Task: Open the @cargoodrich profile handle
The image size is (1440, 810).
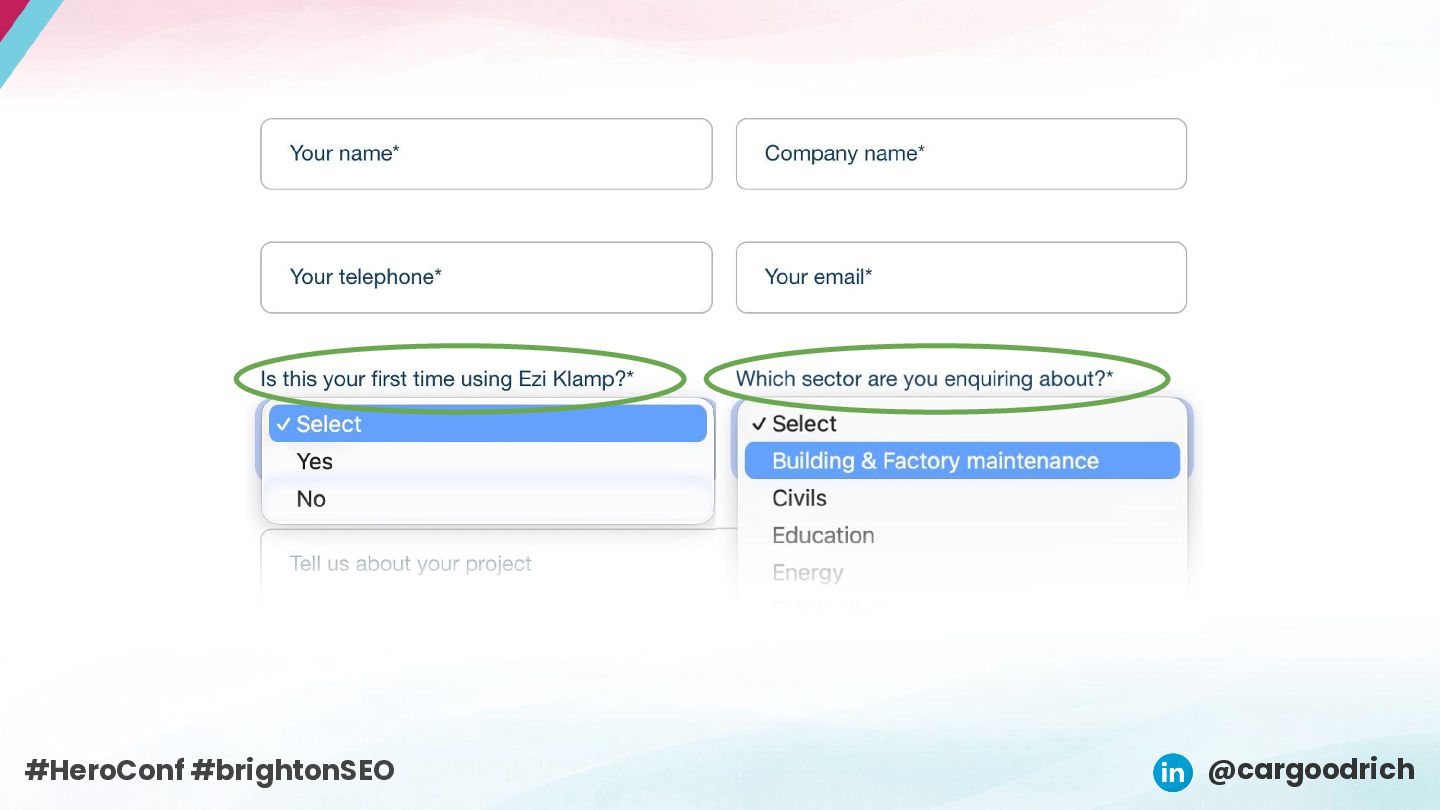Action: point(1310,770)
